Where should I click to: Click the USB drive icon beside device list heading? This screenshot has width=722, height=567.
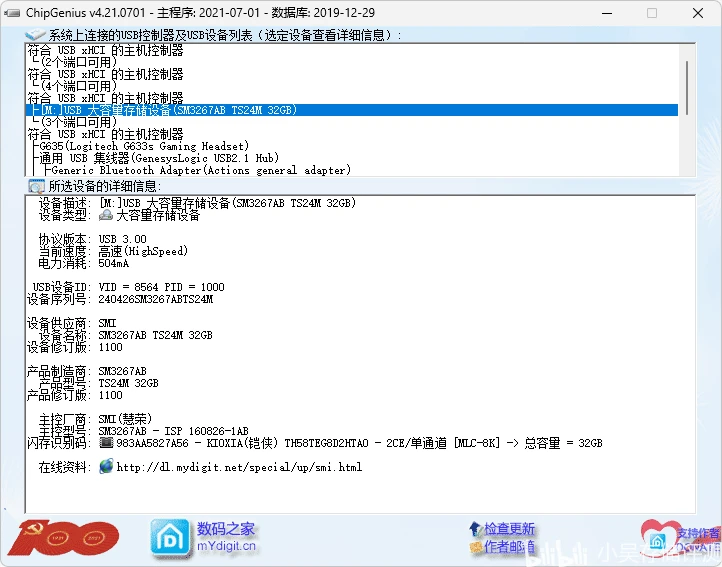point(35,35)
